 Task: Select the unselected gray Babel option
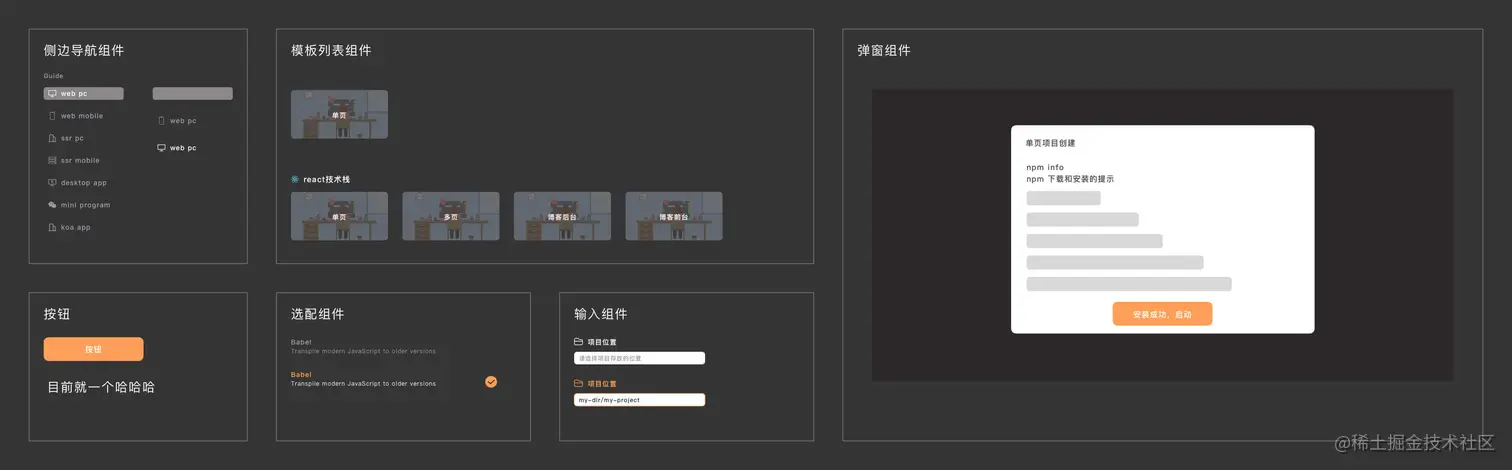pos(363,346)
